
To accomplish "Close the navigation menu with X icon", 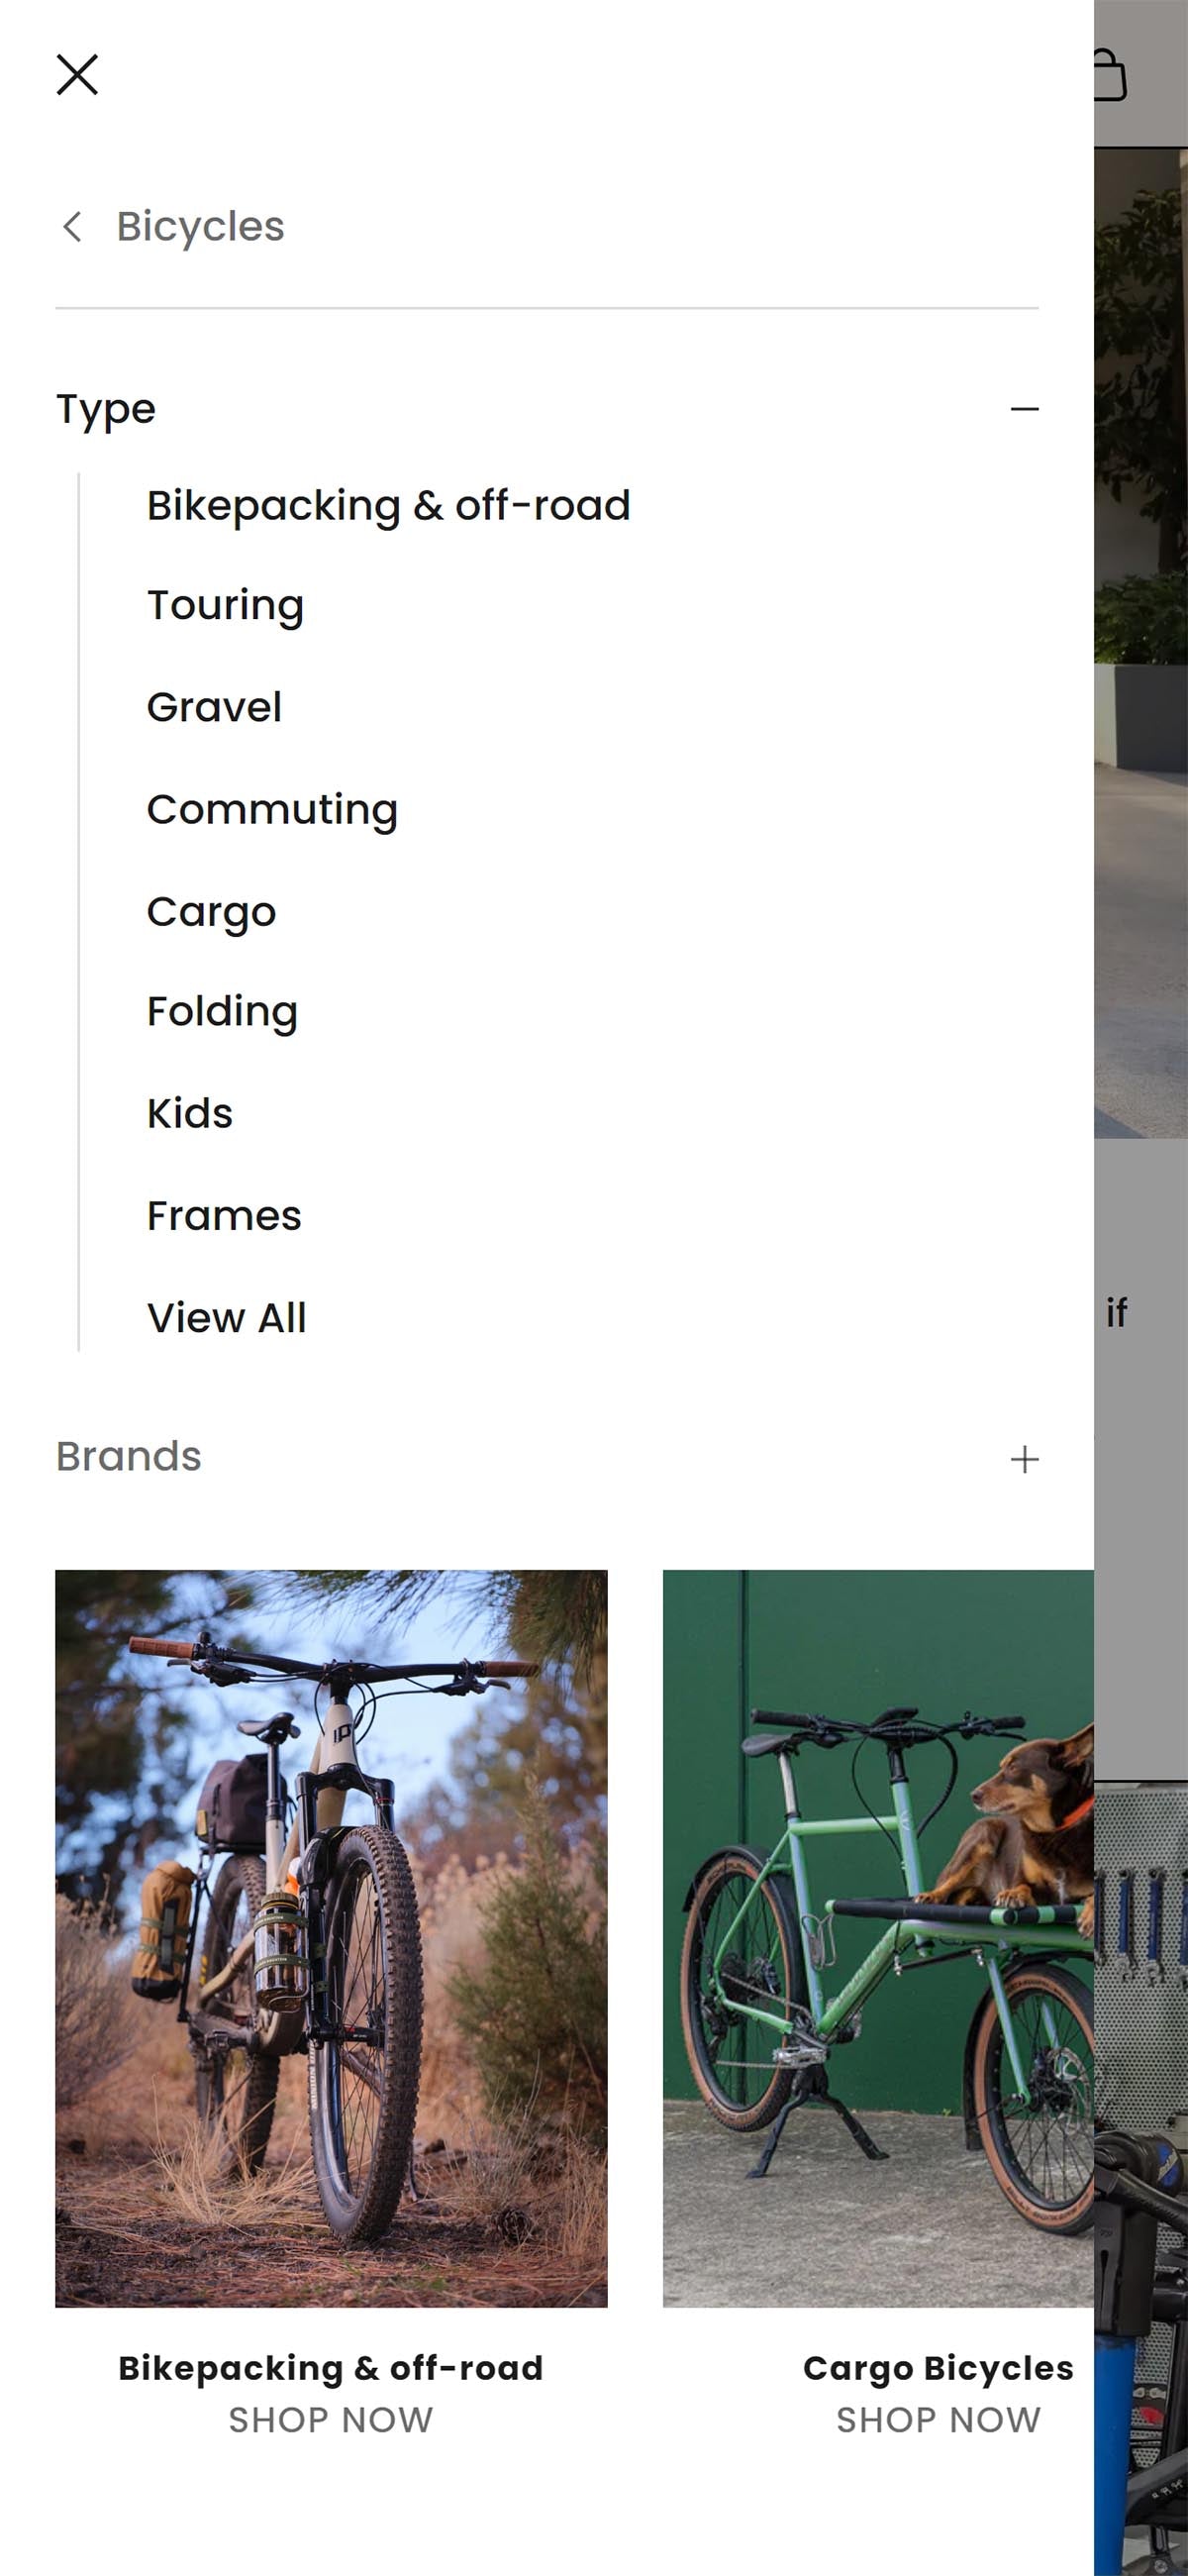I will click(x=77, y=75).
